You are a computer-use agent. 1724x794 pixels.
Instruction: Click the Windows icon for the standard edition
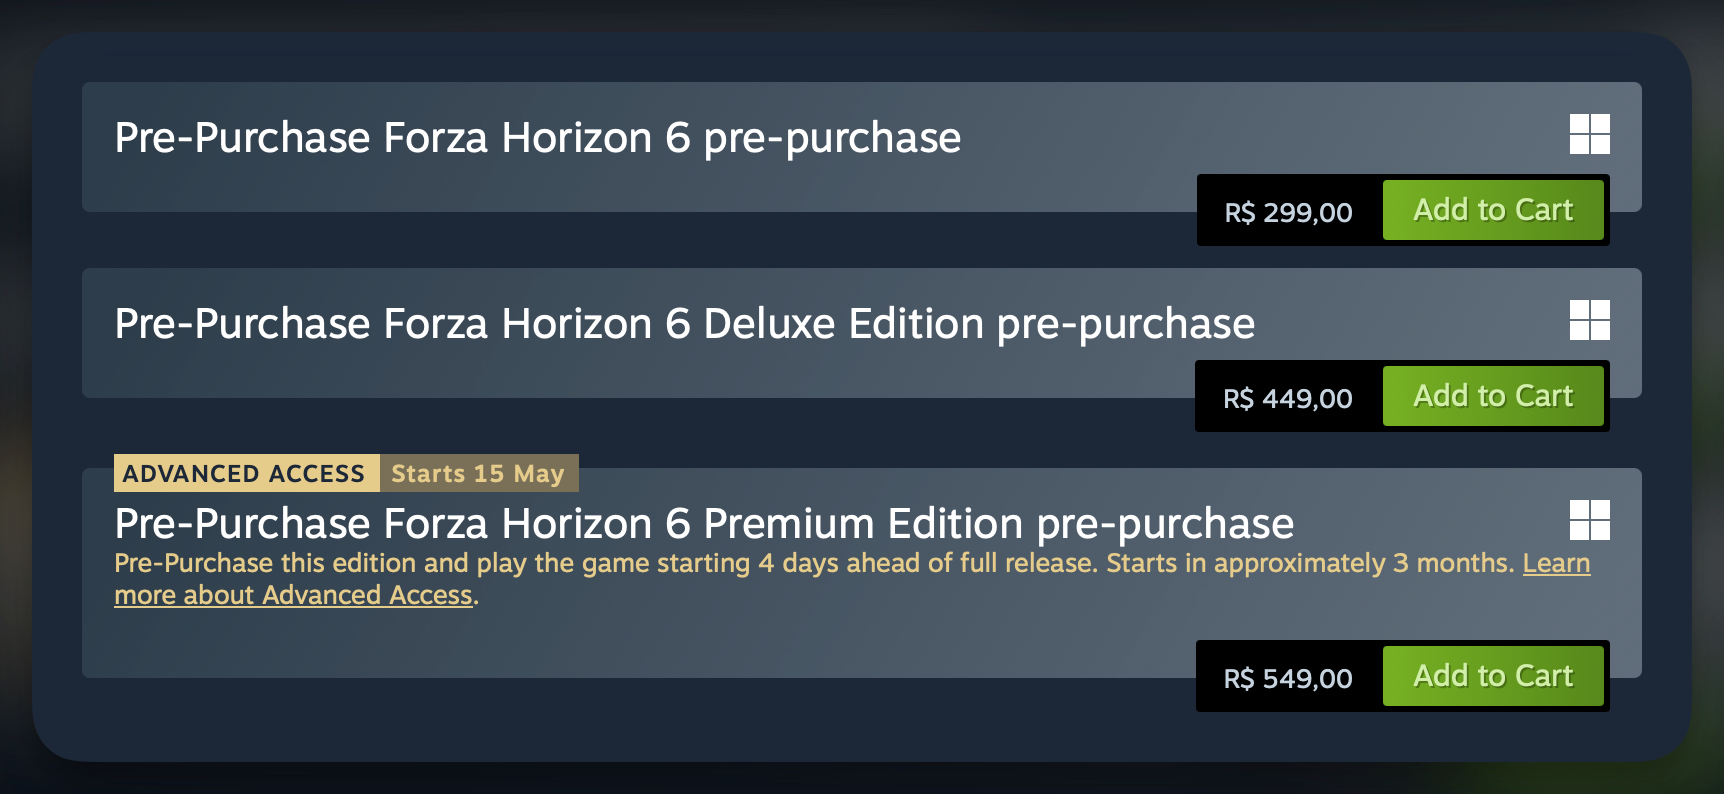pyautogui.click(x=1589, y=134)
